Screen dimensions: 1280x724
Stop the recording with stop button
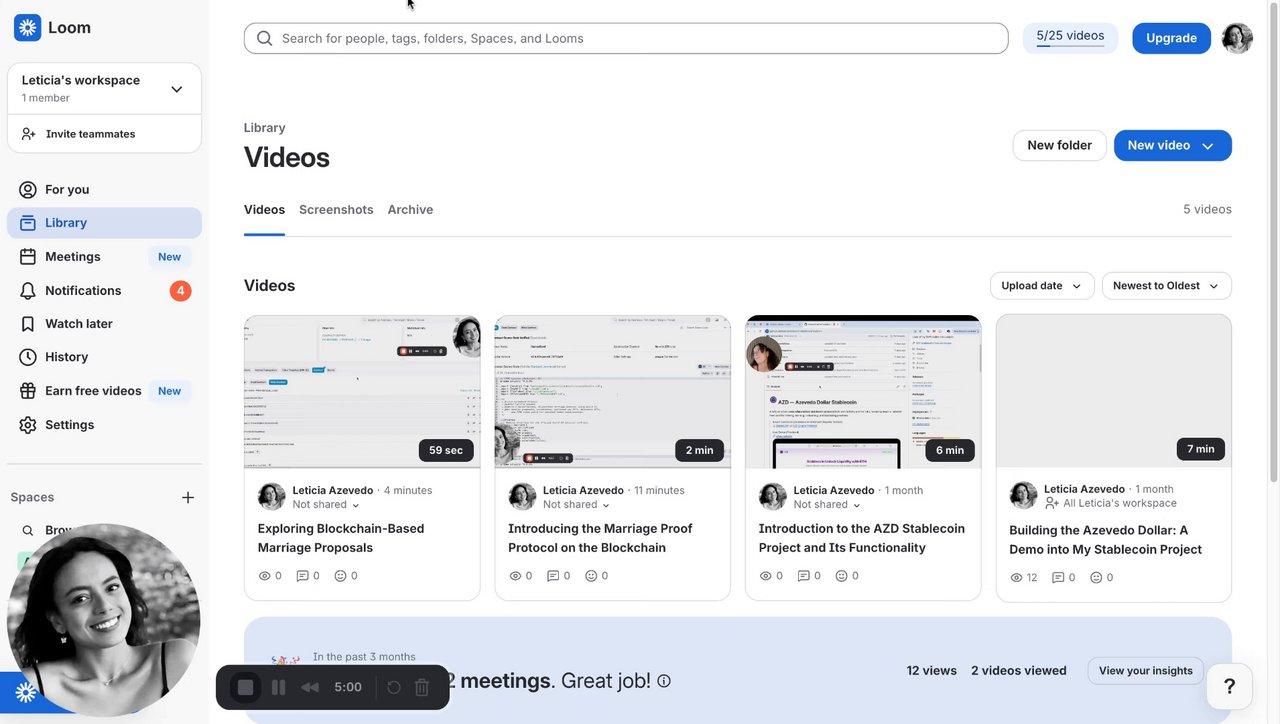click(x=246, y=687)
